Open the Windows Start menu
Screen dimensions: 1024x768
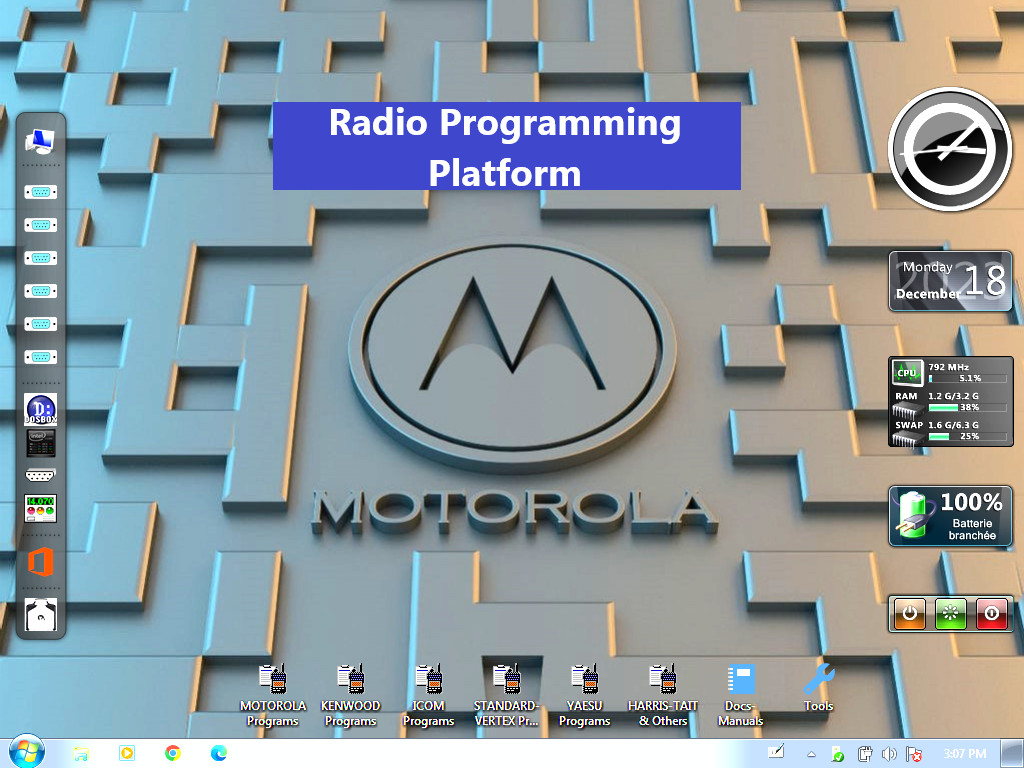coord(25,752)
